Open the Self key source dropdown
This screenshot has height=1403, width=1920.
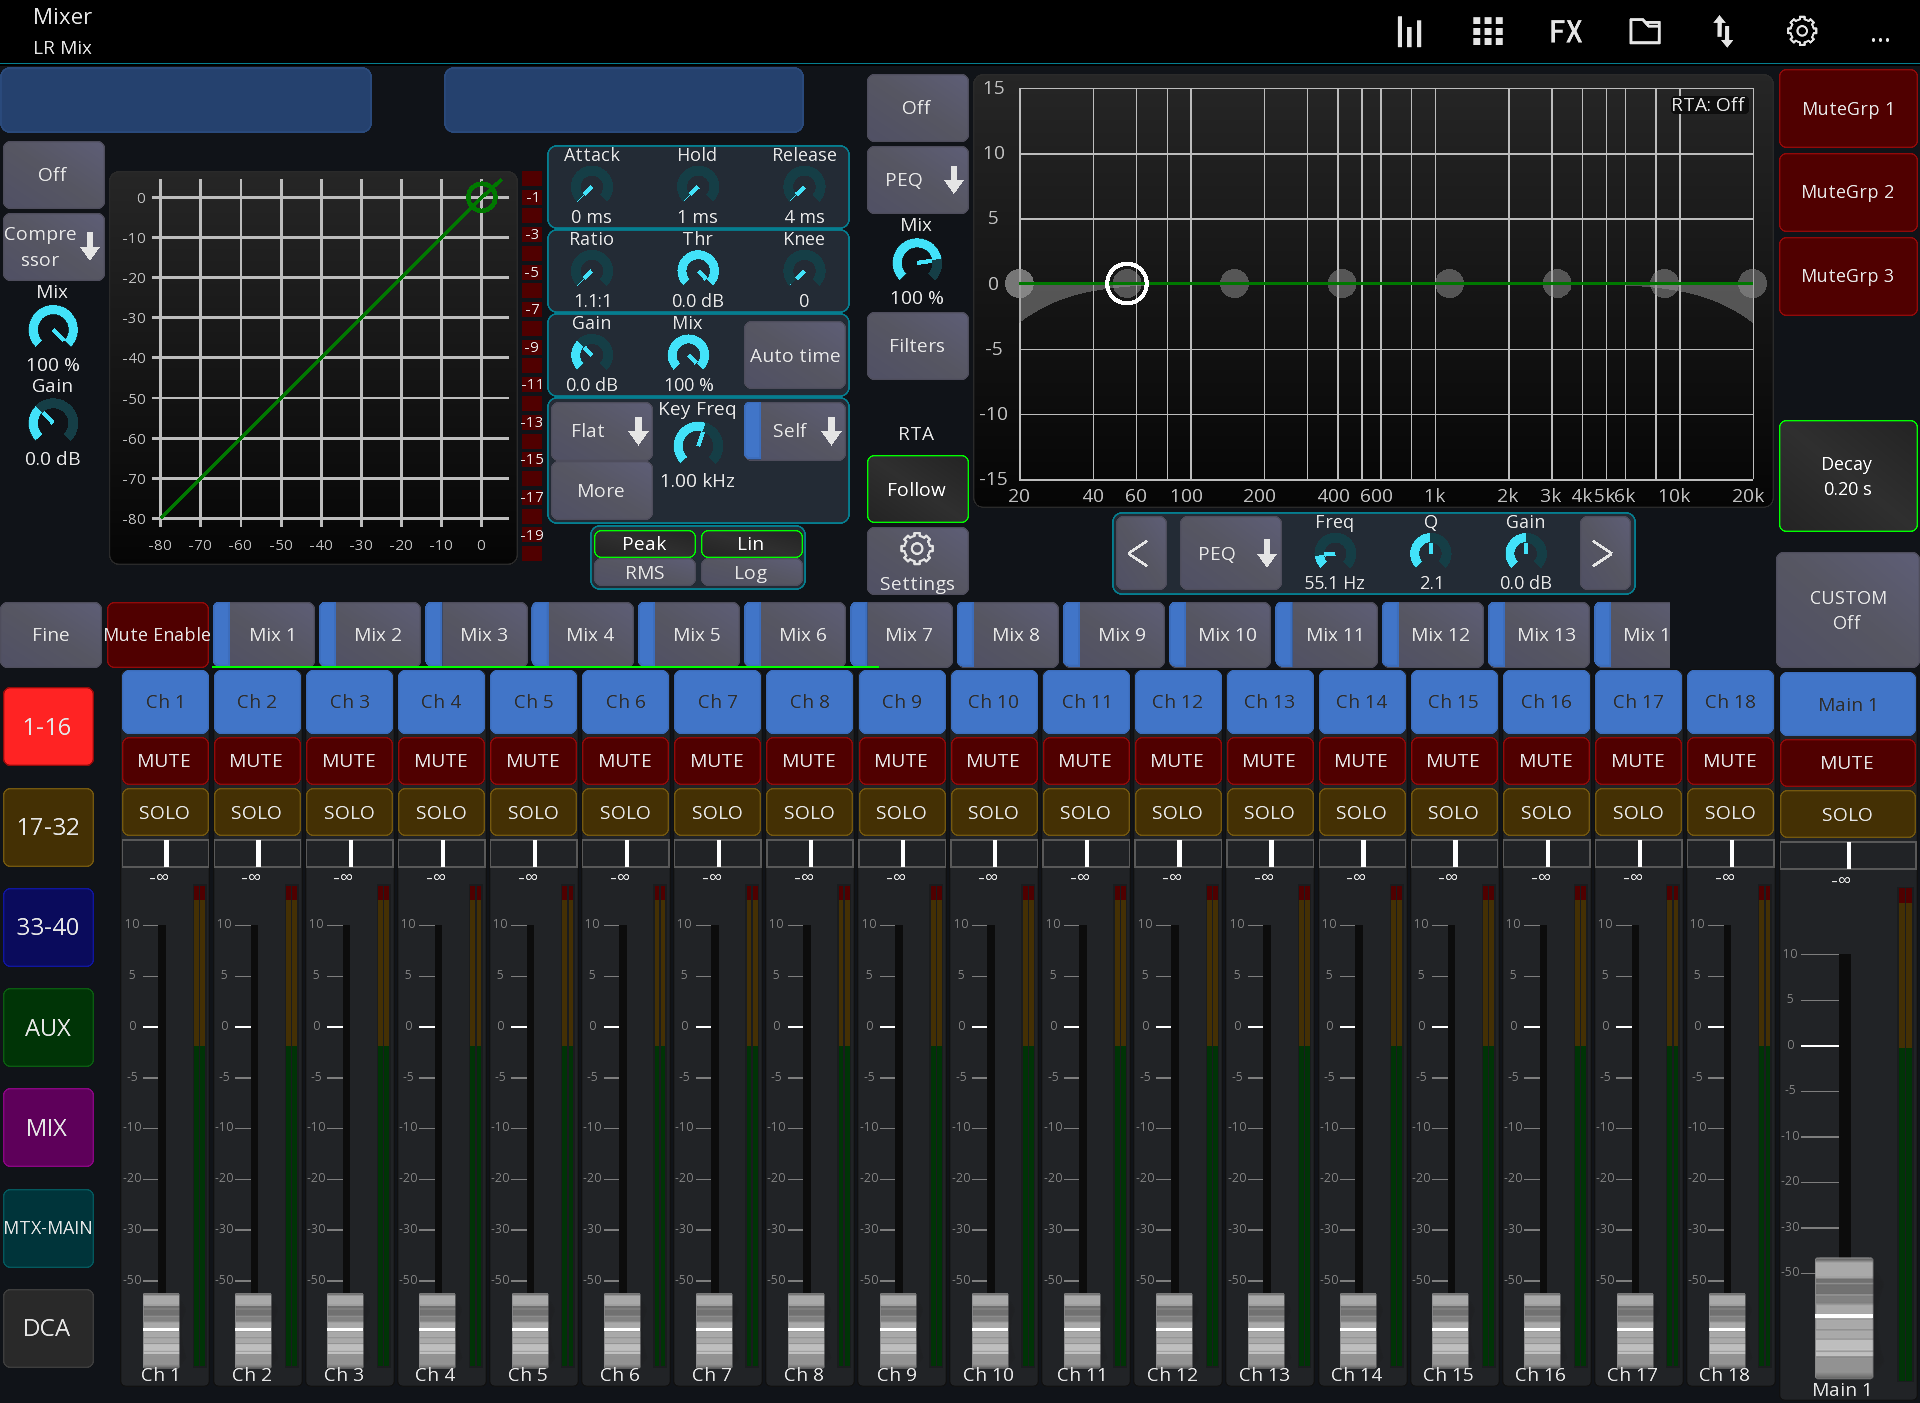pos(795,431)
